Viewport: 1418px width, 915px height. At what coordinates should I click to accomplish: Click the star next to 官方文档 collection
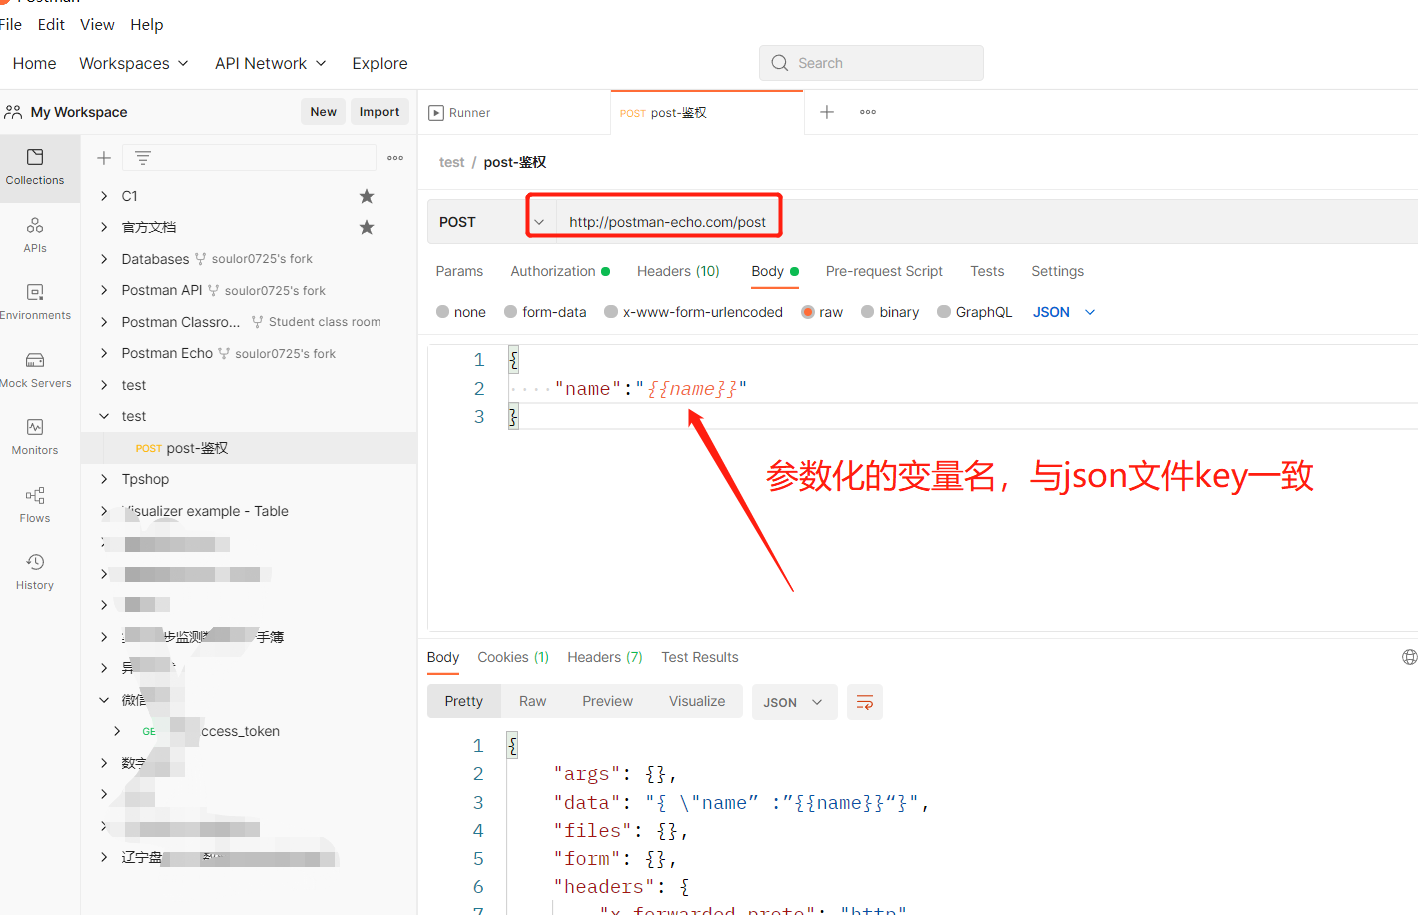[x=367, y=227]
